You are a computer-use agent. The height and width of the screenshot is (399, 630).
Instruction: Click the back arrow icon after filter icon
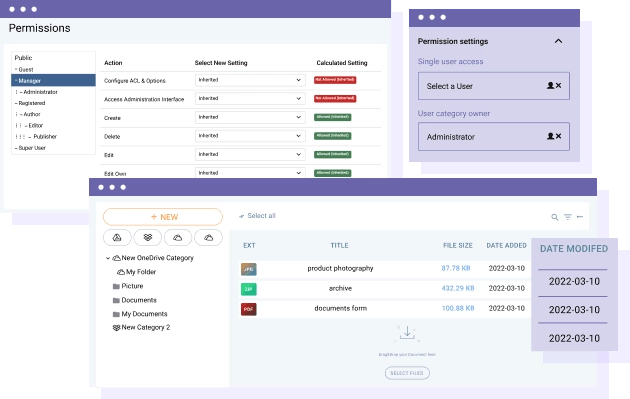point(580,217)
